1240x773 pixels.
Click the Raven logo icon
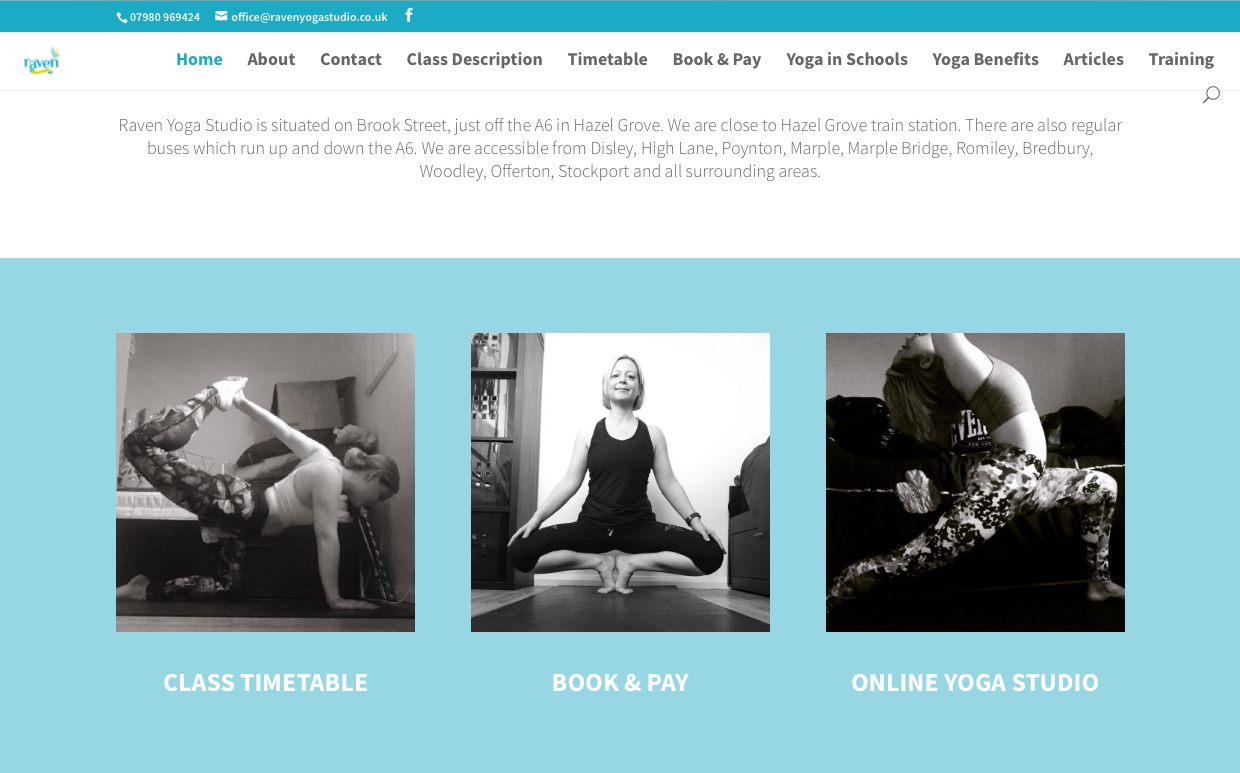pos(42,61)
